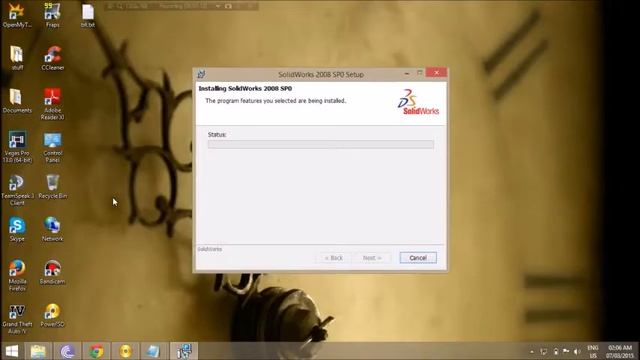Launch Adobe Reader XI shortcut
This screenshot has height=360, width=640.
click(53, 104)
